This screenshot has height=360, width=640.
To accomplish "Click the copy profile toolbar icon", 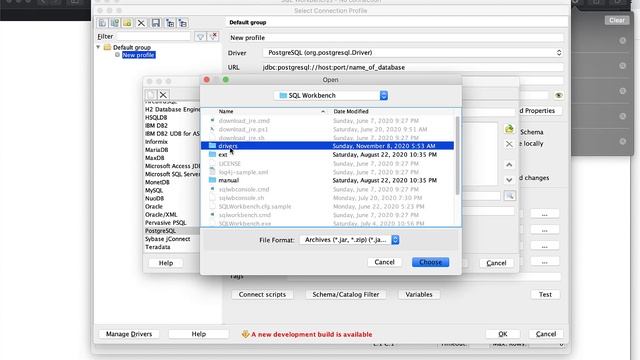I will 115,23.
